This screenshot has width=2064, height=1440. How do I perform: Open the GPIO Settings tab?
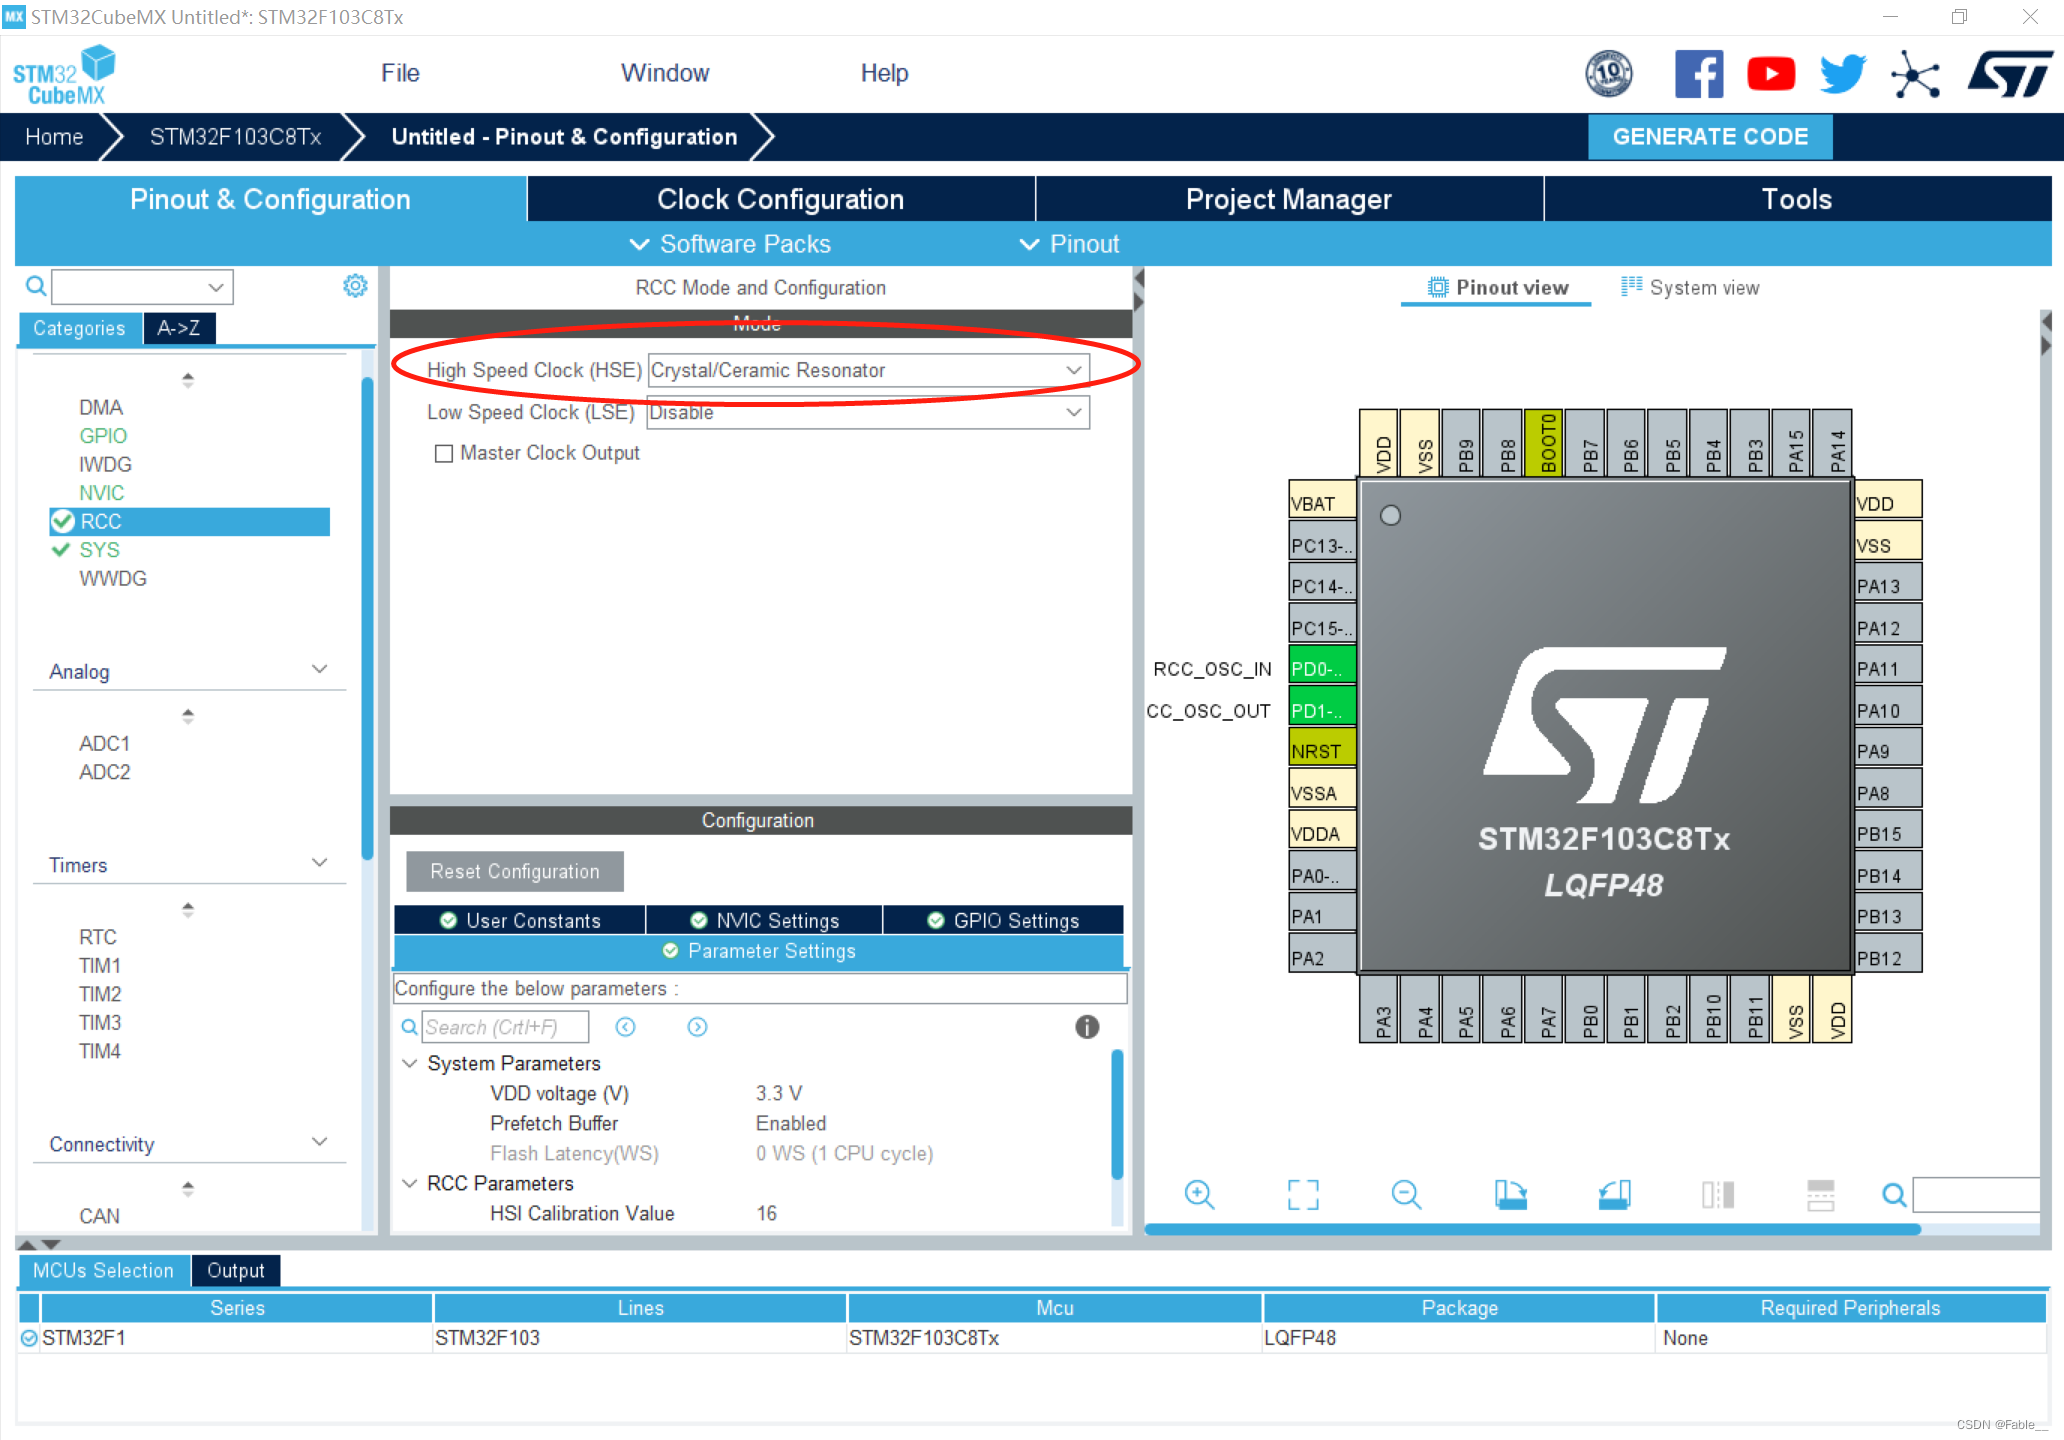(x=1003, y=920)
